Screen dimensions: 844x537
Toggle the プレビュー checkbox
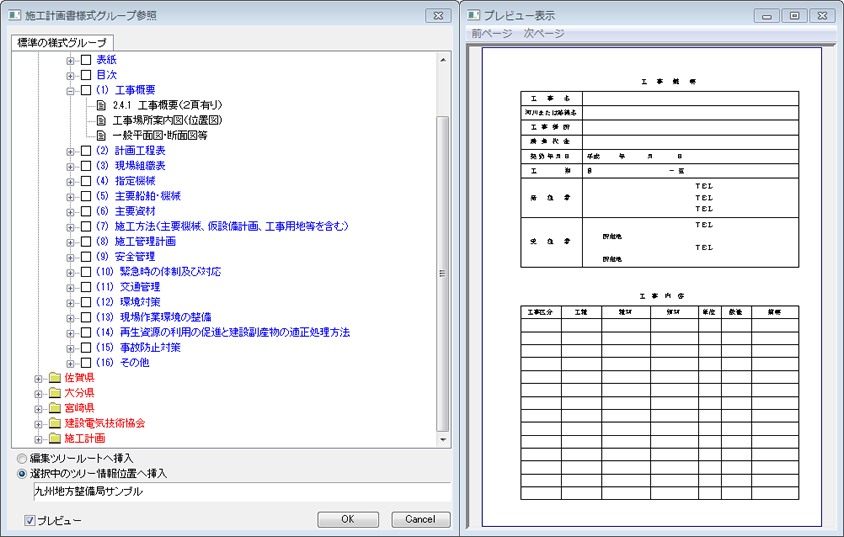coord(29,521)
